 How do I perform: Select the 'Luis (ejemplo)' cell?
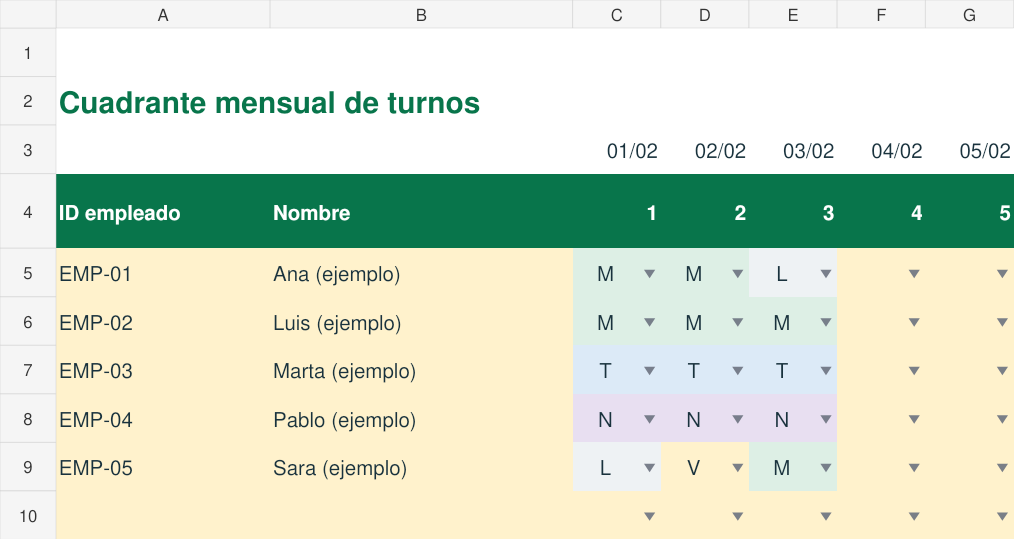(x=421, y=322)
